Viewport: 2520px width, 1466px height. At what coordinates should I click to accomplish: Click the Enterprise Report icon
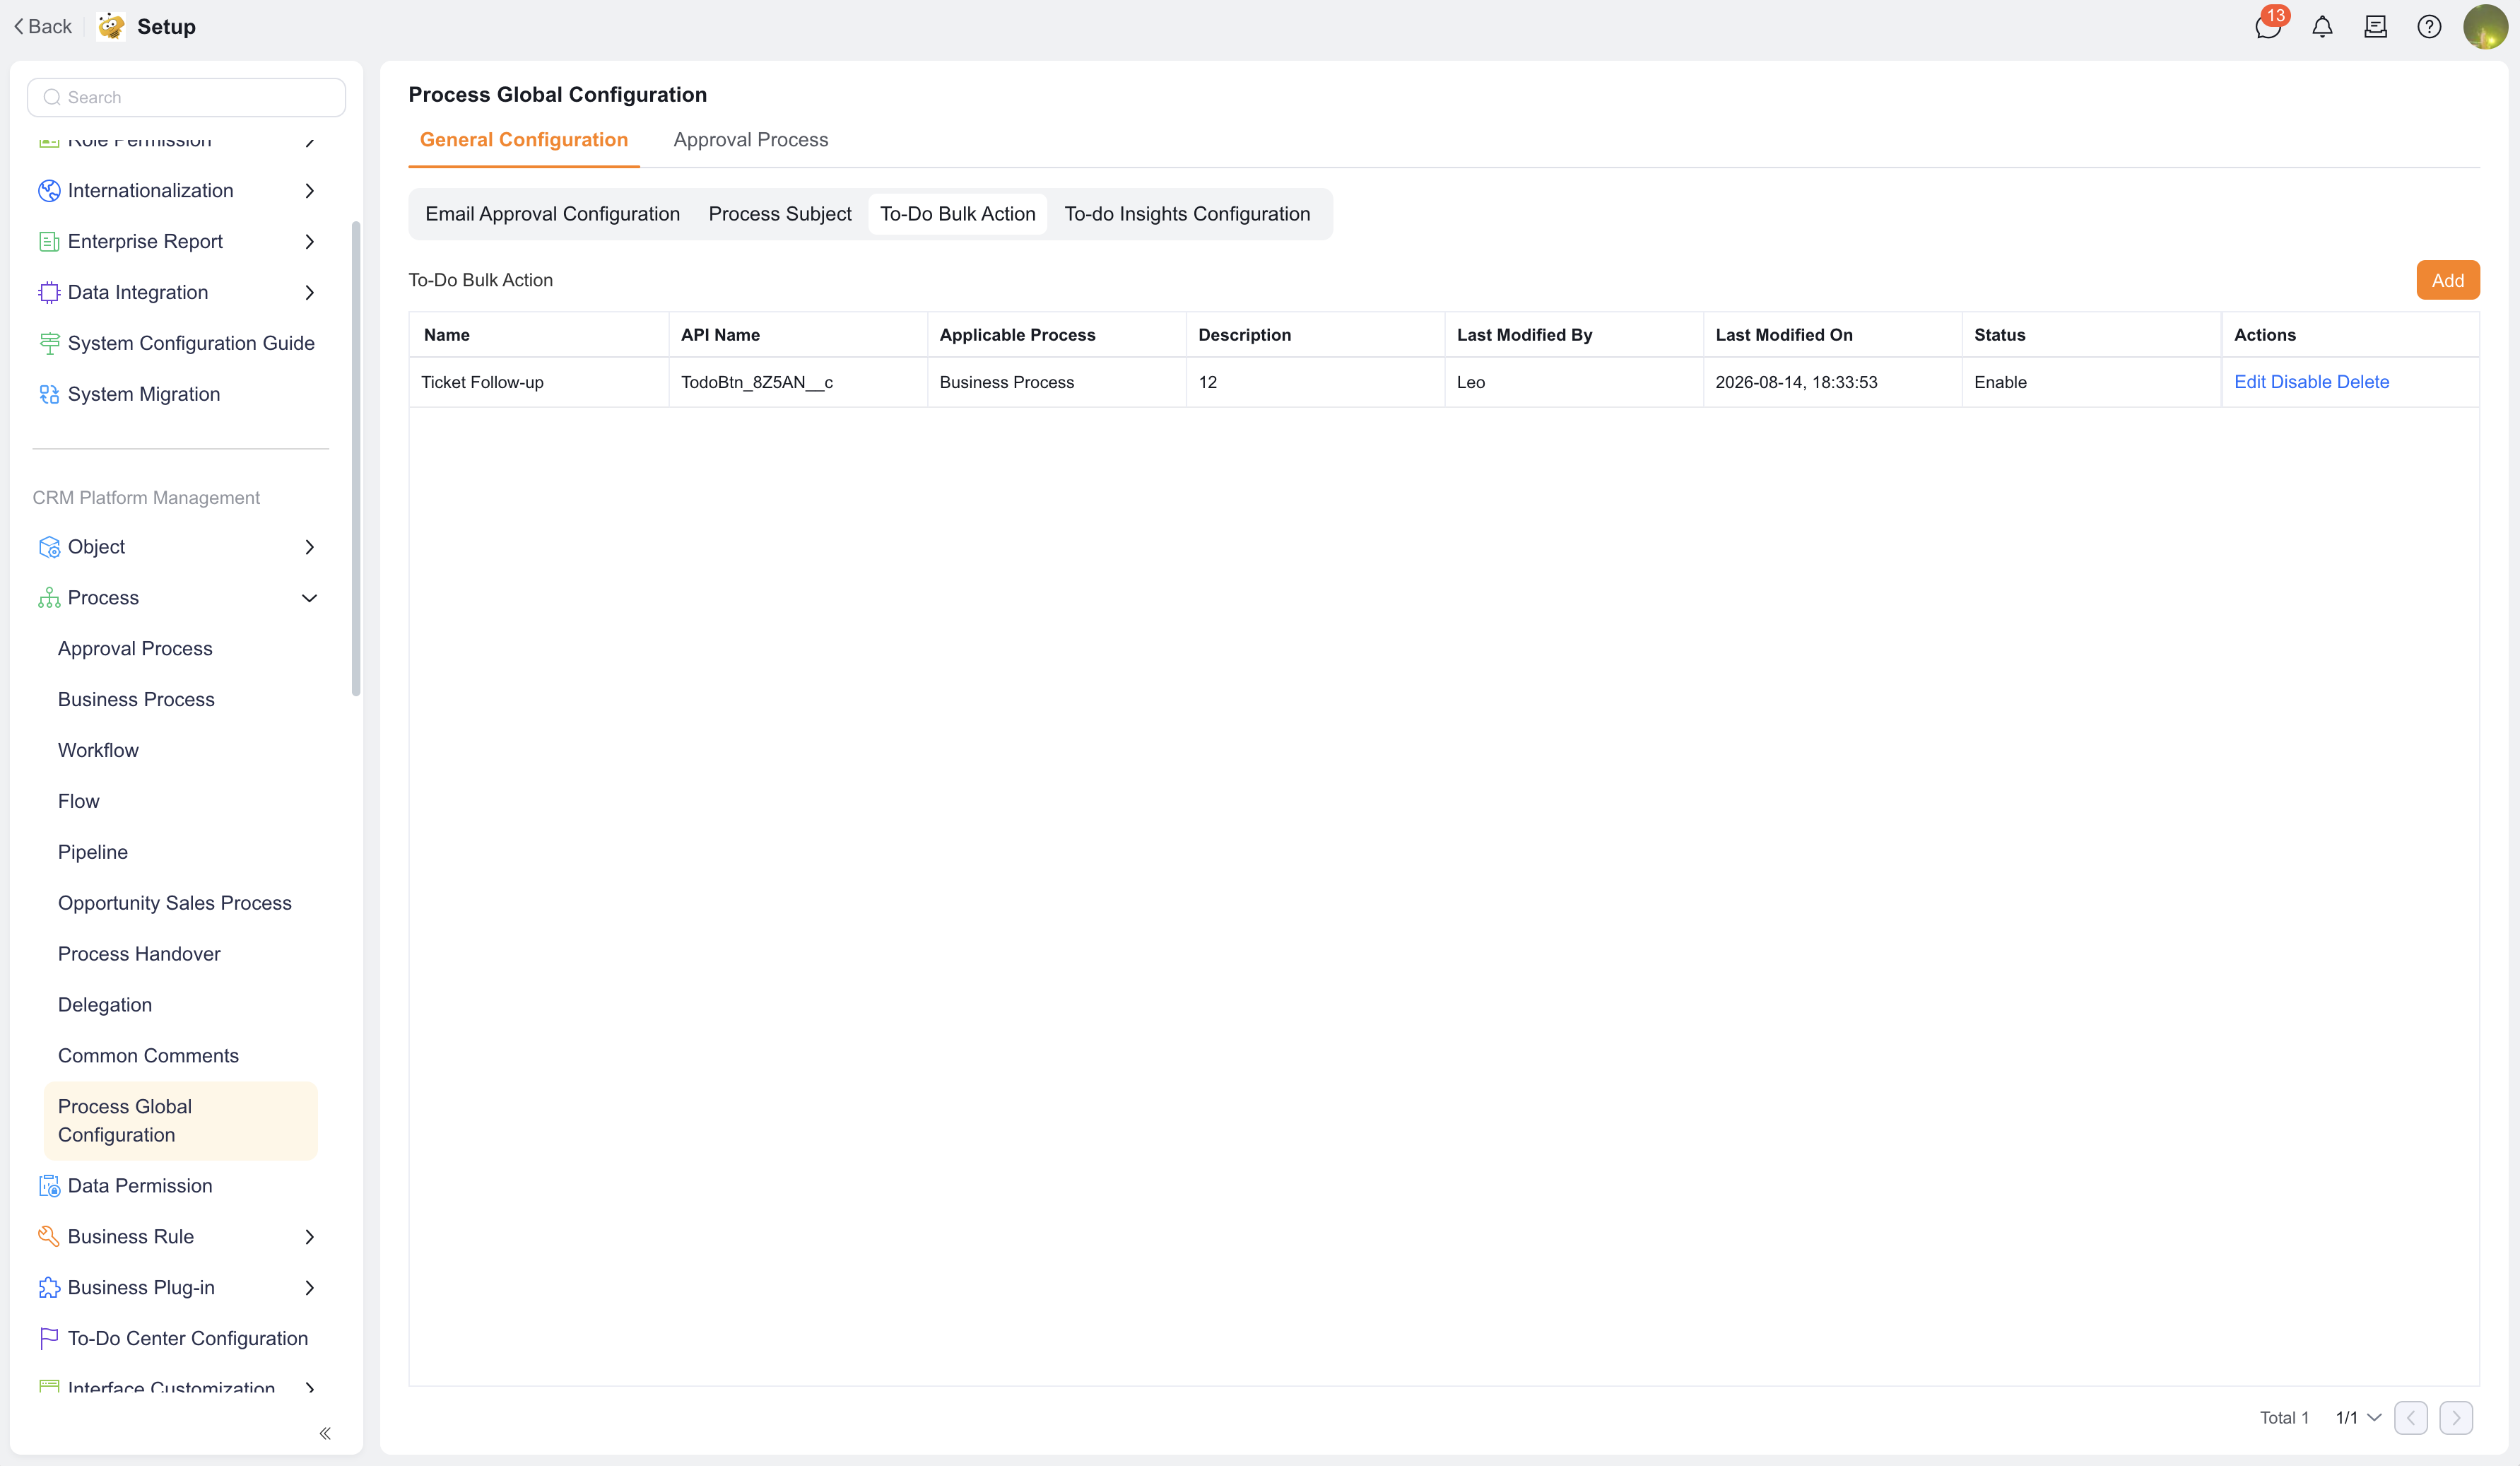tap(49, 242)
